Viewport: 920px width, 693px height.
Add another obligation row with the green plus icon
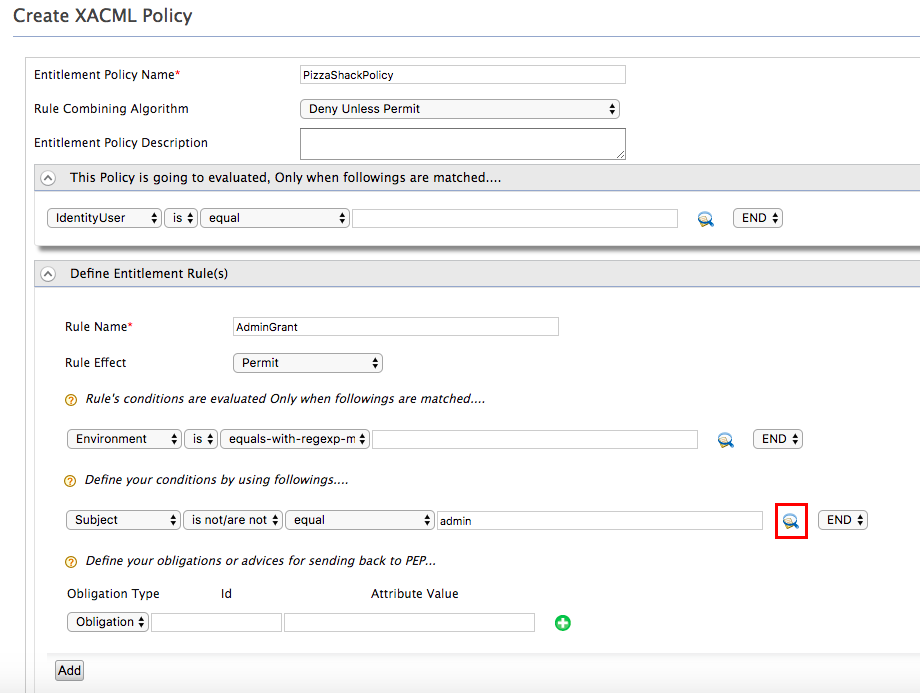[x=562, y=622]
